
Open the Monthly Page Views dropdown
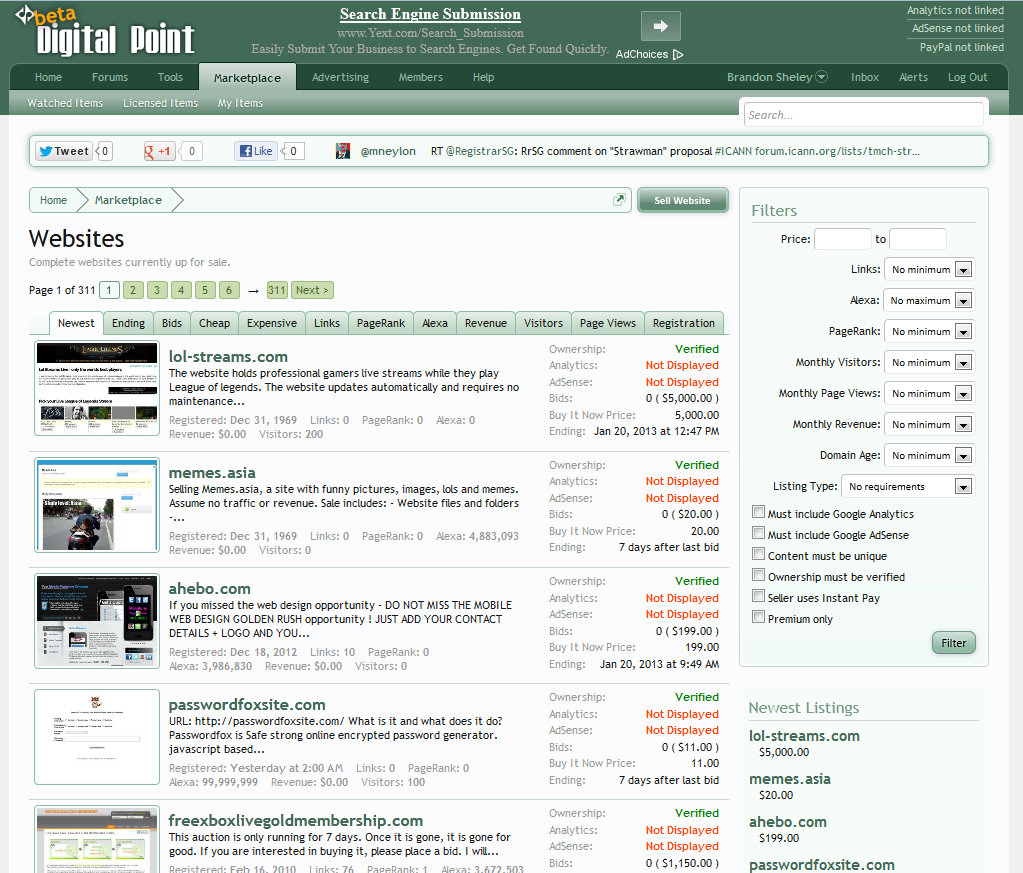coord(929,393)
